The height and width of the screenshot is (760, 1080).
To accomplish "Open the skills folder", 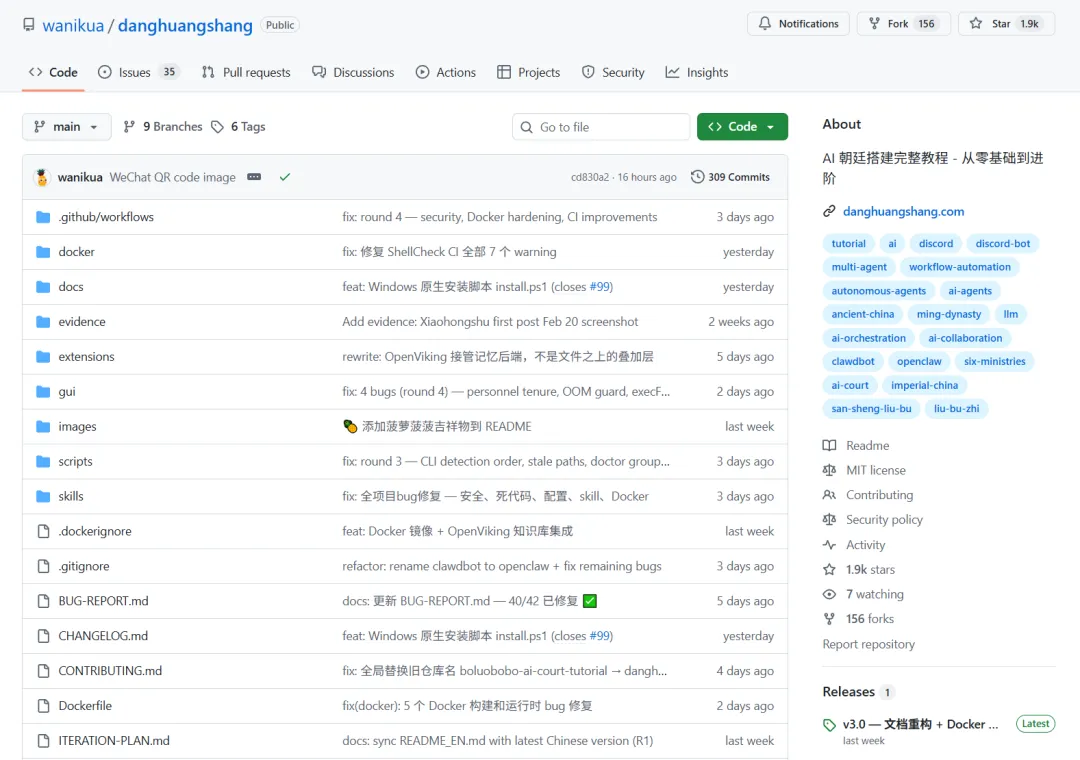I will coord(71,496).
